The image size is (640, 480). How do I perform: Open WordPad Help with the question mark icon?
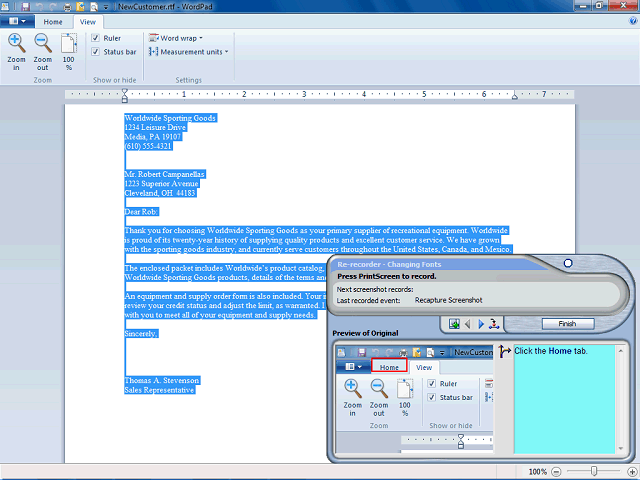click(x=633, y=21)
